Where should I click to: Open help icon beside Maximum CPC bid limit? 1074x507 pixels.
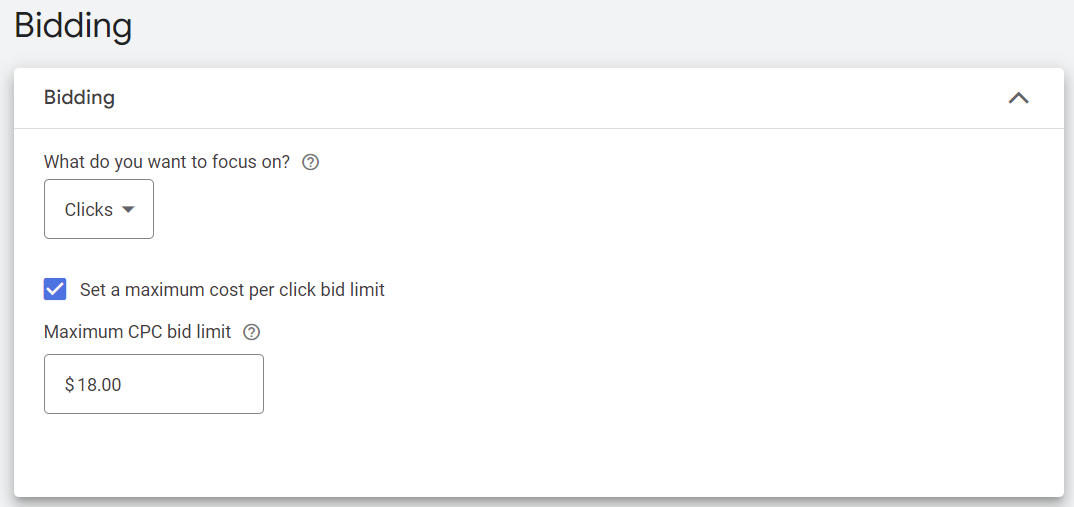pyautogui.click(x=251, y=332)
